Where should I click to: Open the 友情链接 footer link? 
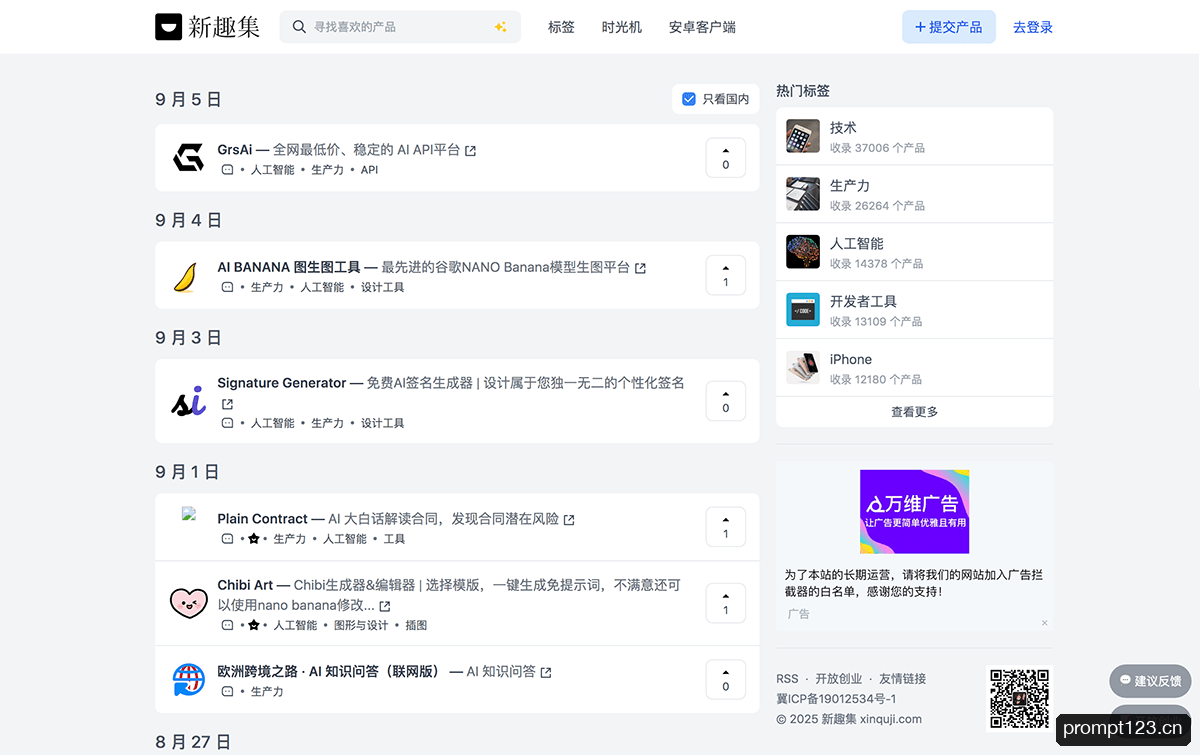(902, 679)
